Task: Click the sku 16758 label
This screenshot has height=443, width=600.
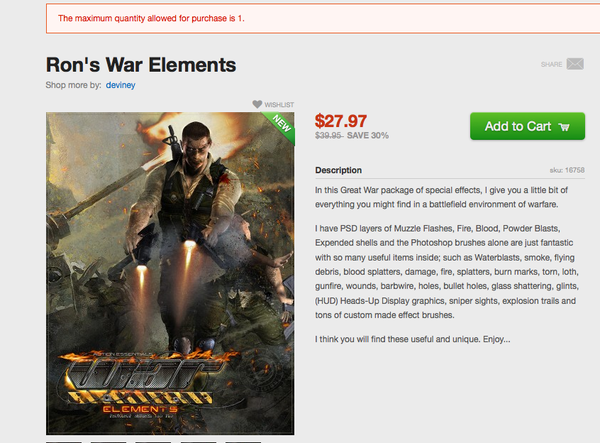Action: pos(566,170)
